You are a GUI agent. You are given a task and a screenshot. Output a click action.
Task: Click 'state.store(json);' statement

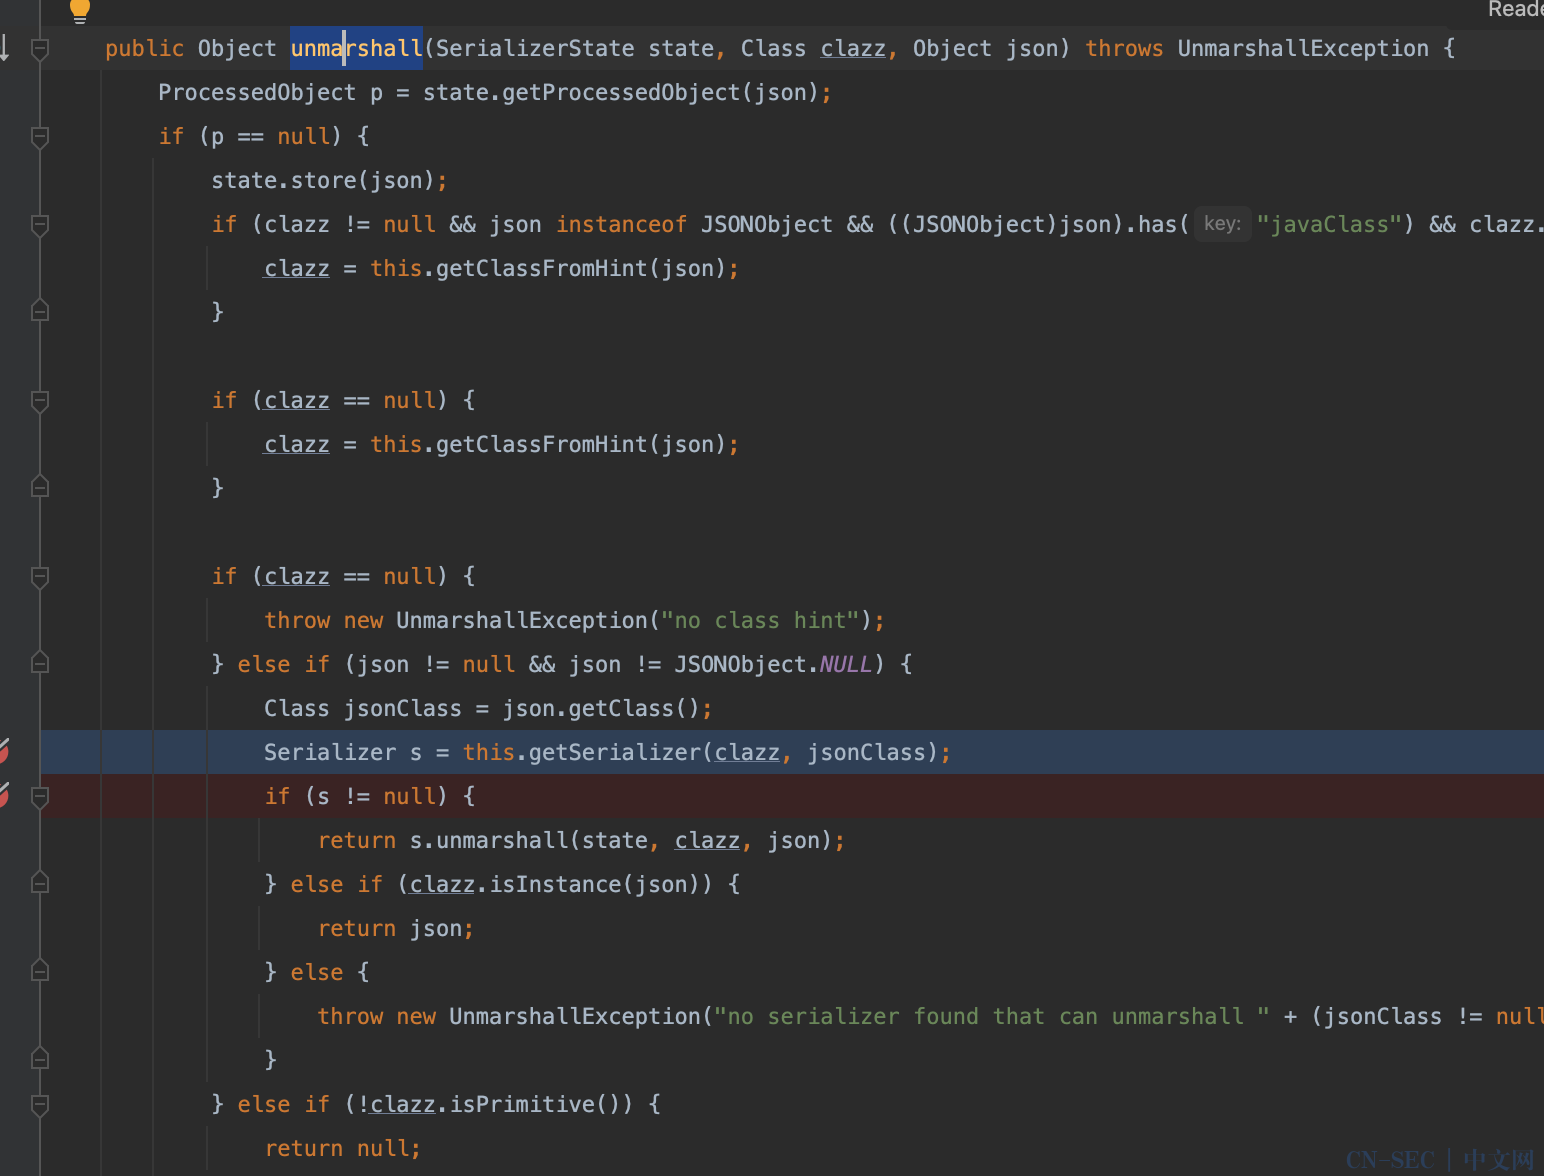(x=330, y=180)
